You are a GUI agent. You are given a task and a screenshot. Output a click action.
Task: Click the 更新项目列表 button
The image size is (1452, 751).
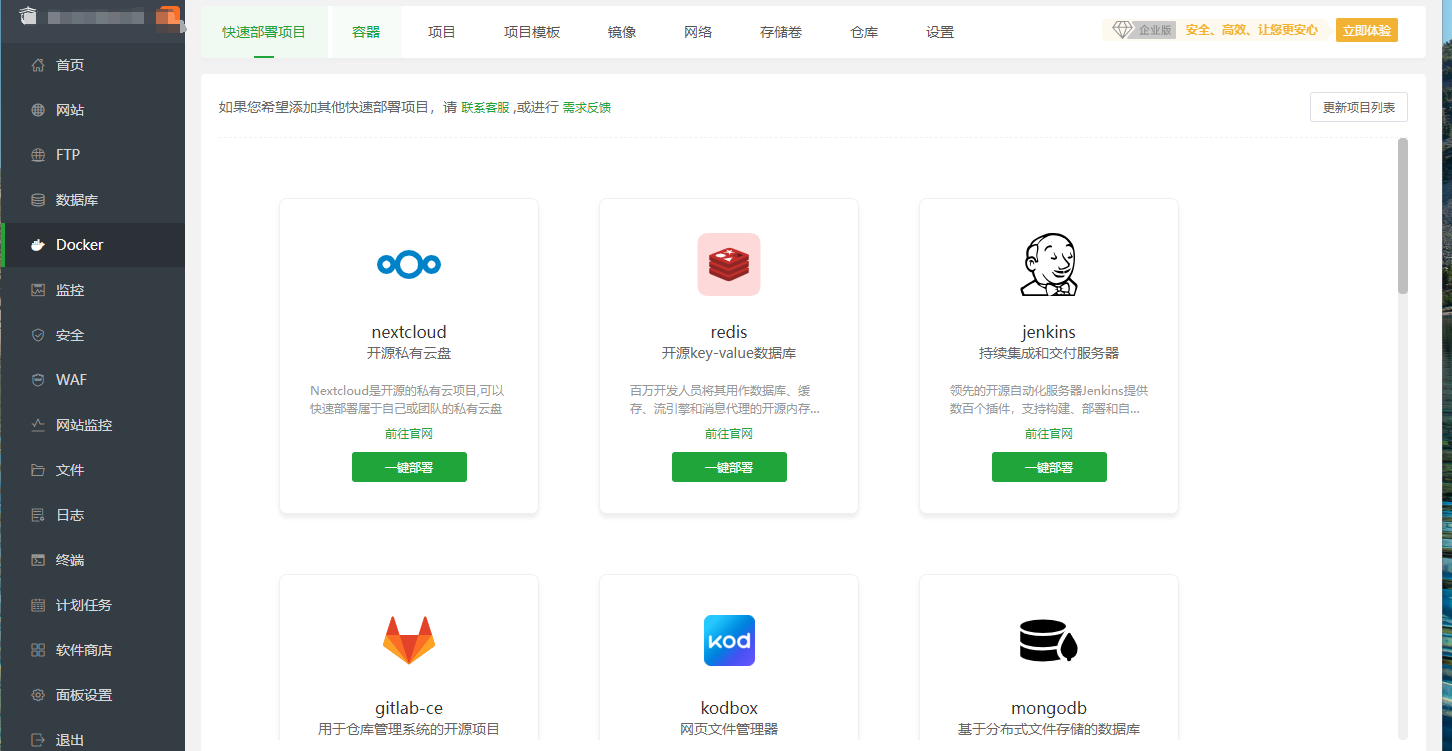coord(1359,107)
